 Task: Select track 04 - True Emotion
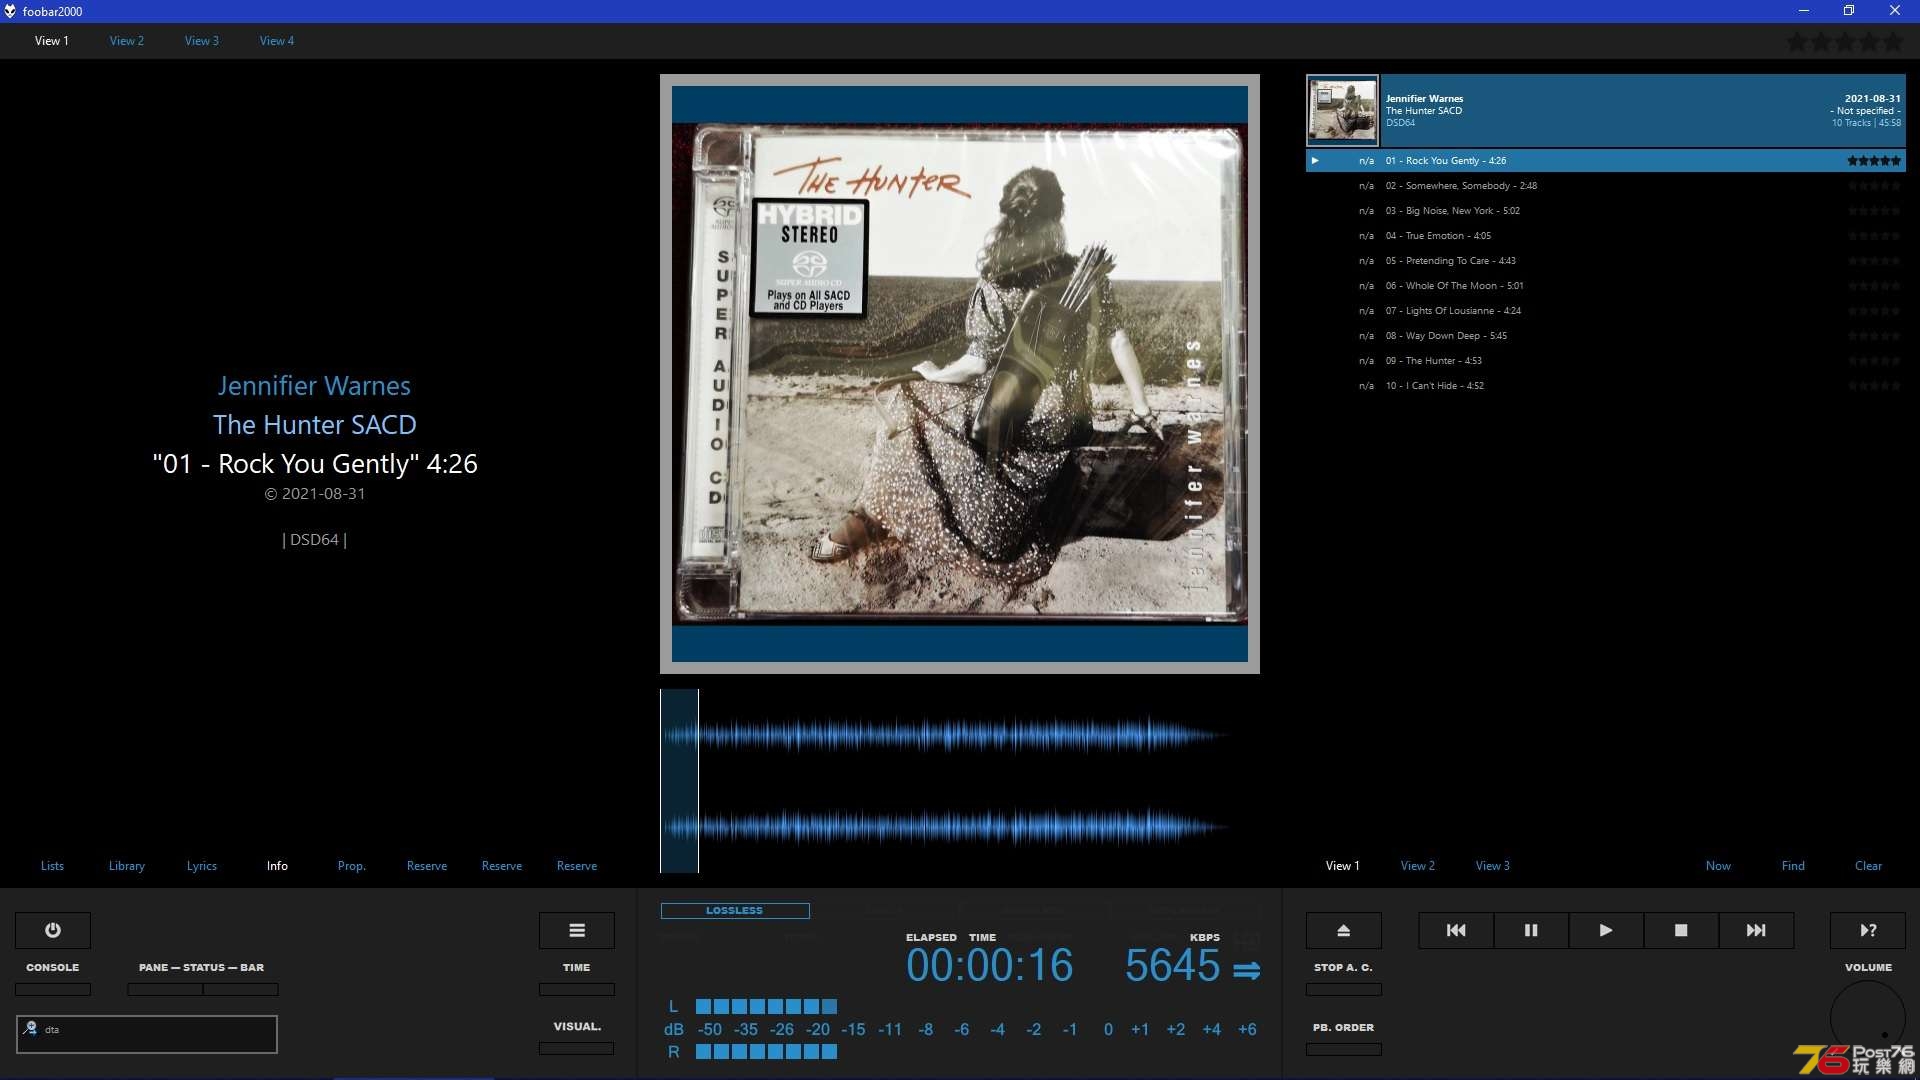pos(1605,236)
